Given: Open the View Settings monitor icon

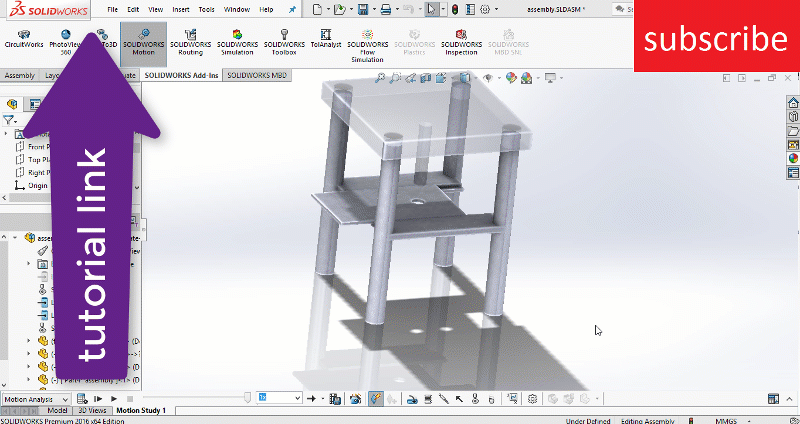Looking at the screenshot, I should (550, 78).
